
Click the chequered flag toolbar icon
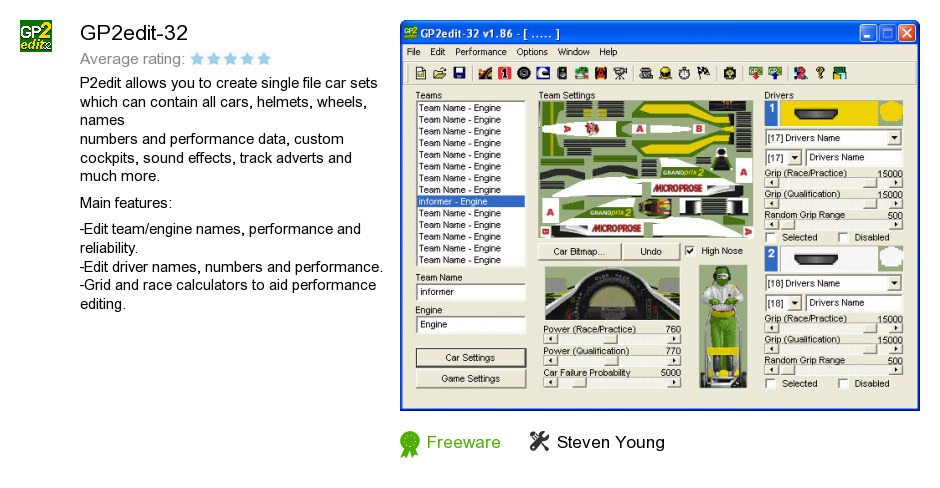click(x=703, y=73)
